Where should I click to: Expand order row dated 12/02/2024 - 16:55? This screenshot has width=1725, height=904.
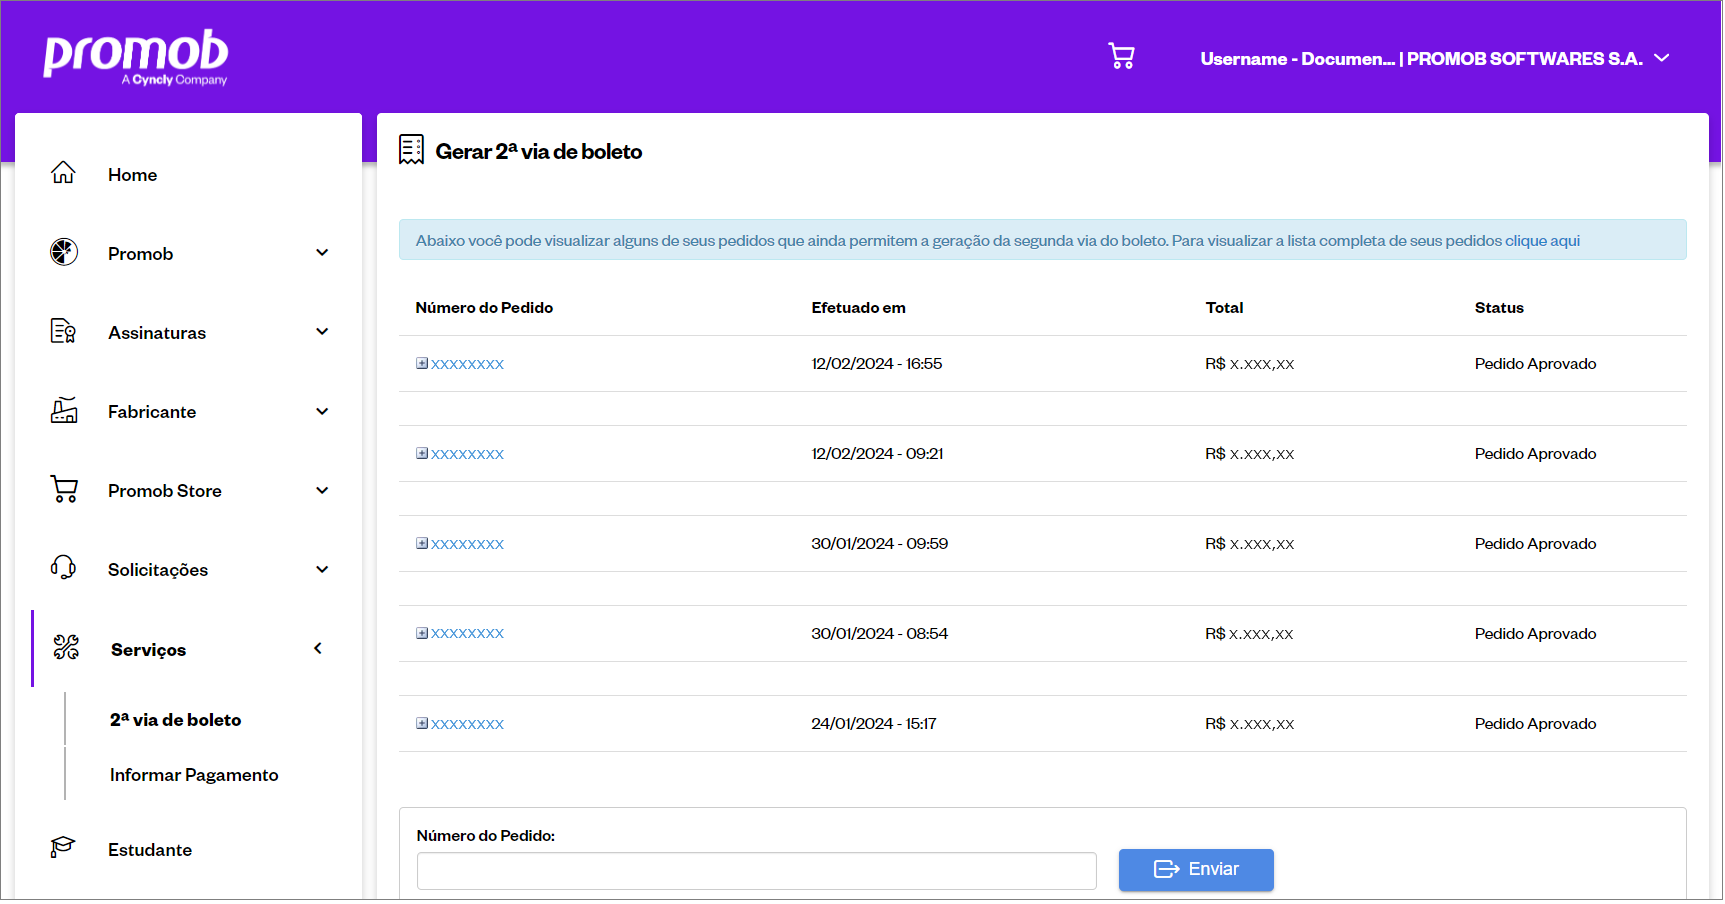point(422,364)
